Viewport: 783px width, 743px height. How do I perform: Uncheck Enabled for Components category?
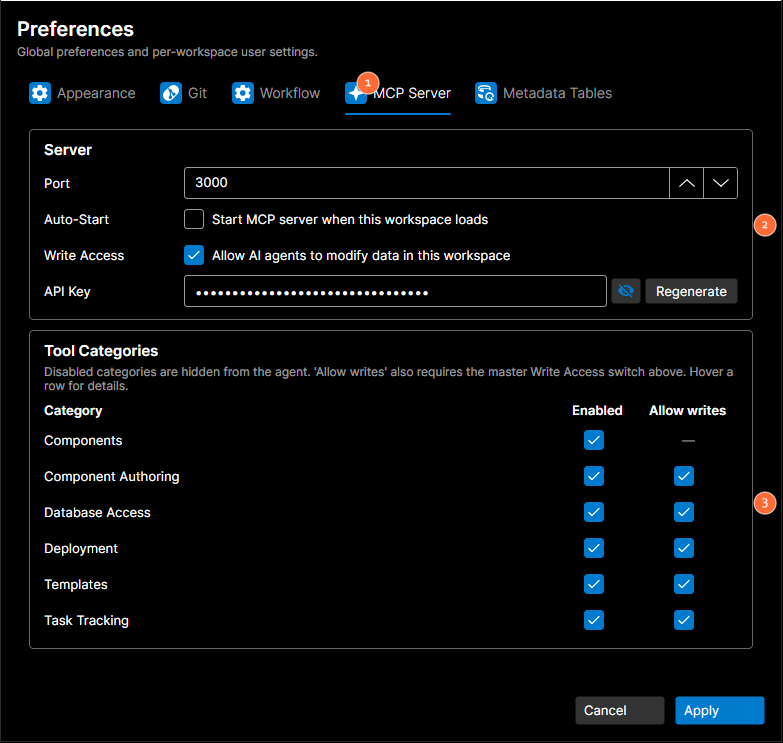click(594, 440)
